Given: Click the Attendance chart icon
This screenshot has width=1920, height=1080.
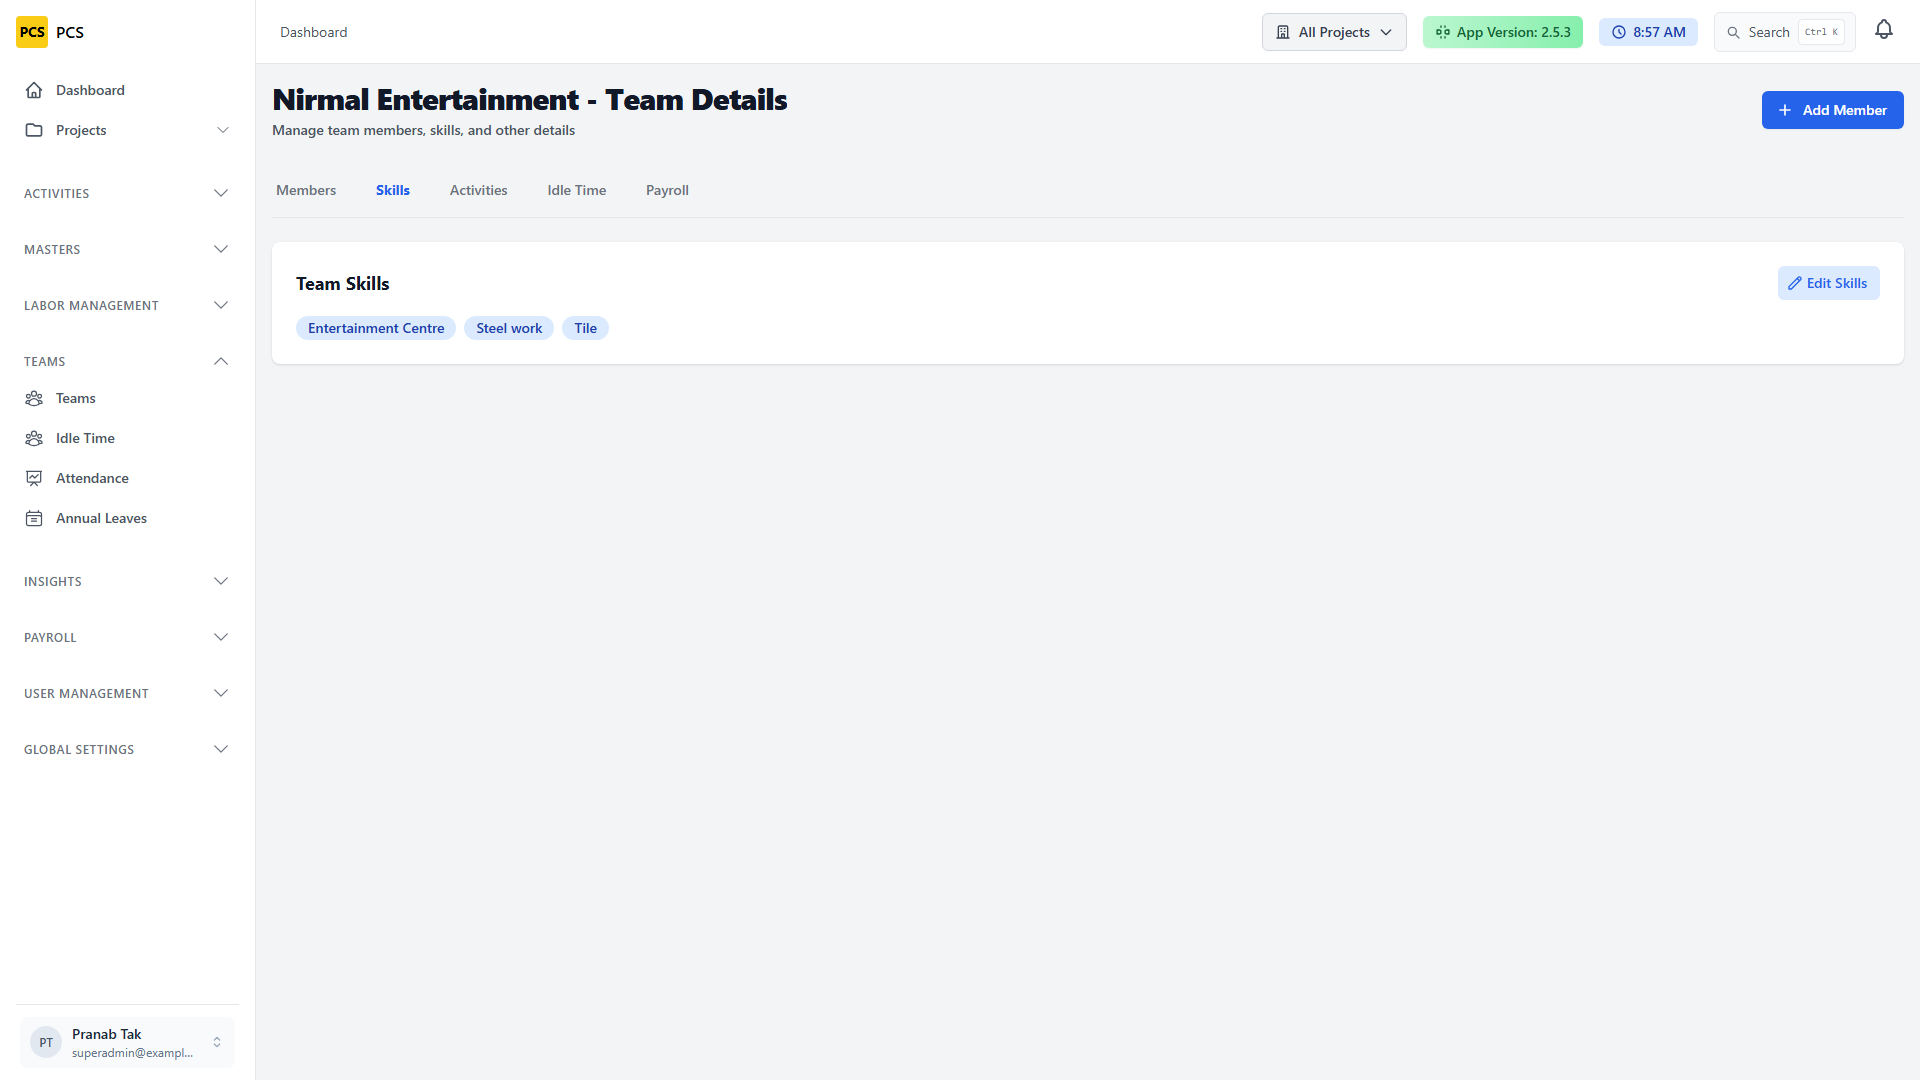Looking at the screenshot, I should coord(34,478).
